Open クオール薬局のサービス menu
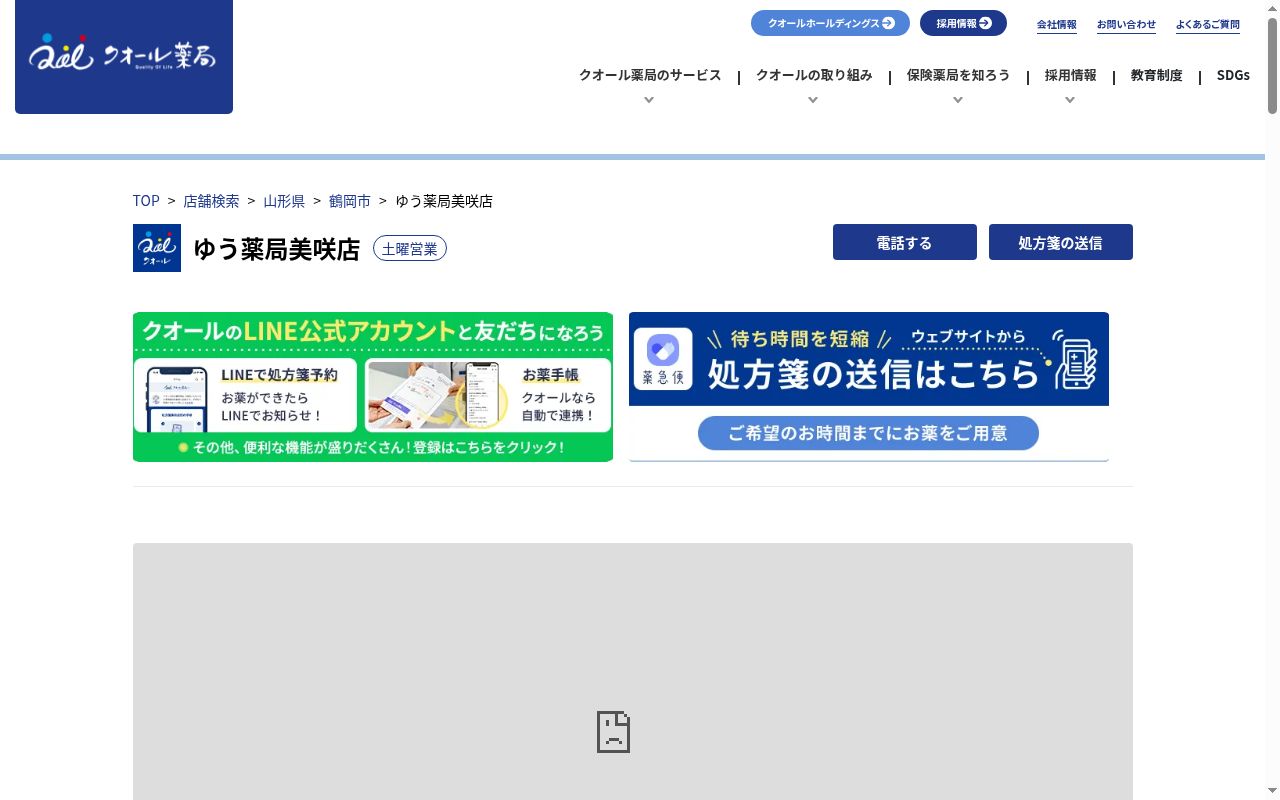 pos(650,75)
